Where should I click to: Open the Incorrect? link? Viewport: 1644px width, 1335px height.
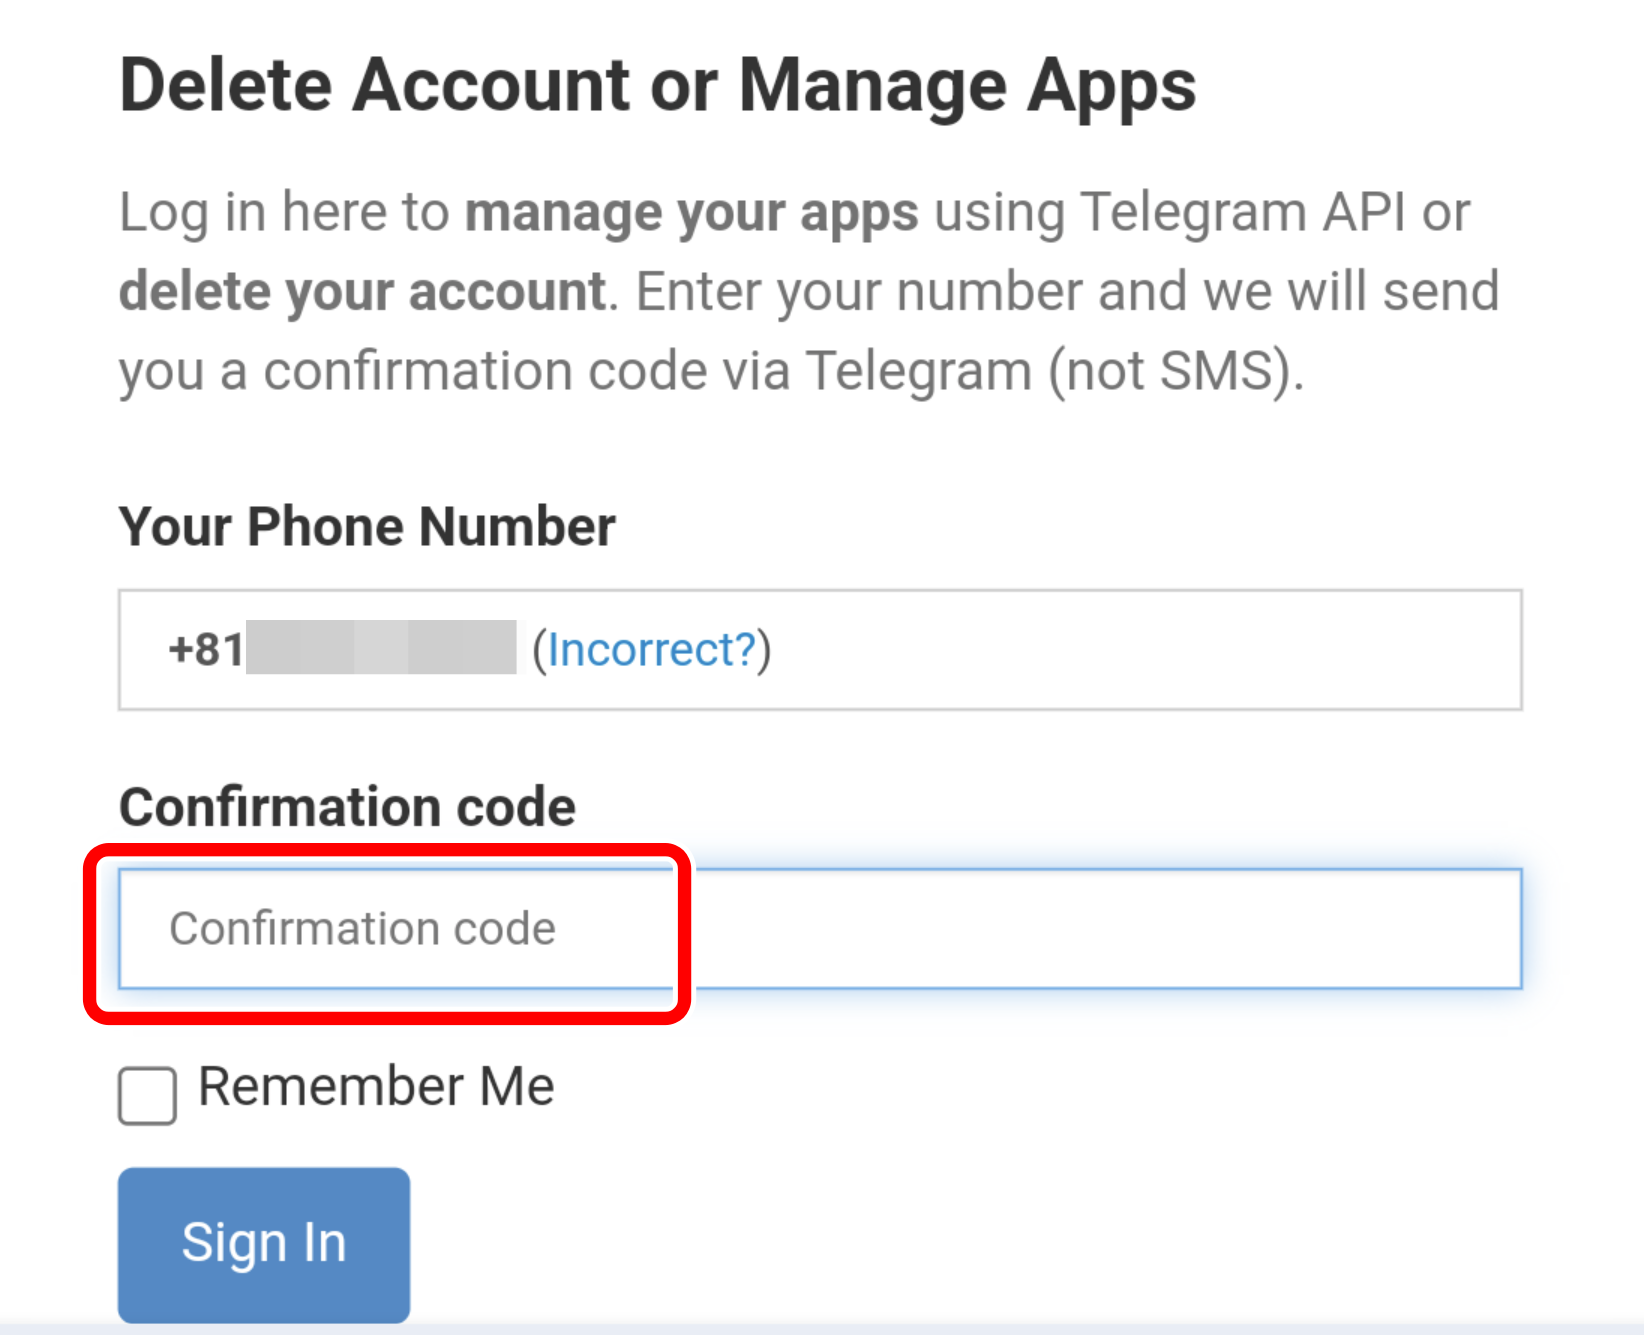651,650
